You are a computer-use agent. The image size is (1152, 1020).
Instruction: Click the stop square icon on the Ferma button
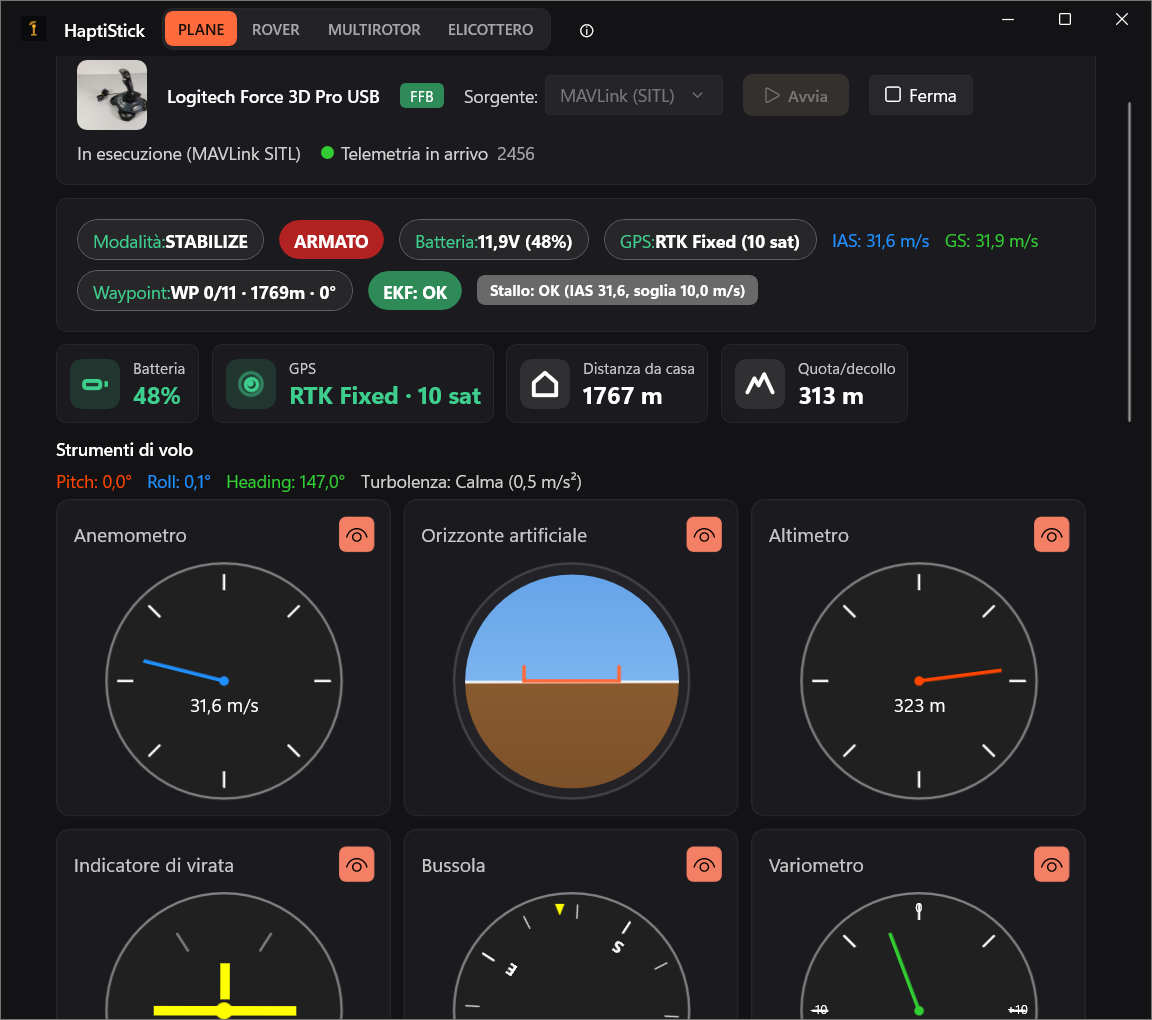pos(893,95)
